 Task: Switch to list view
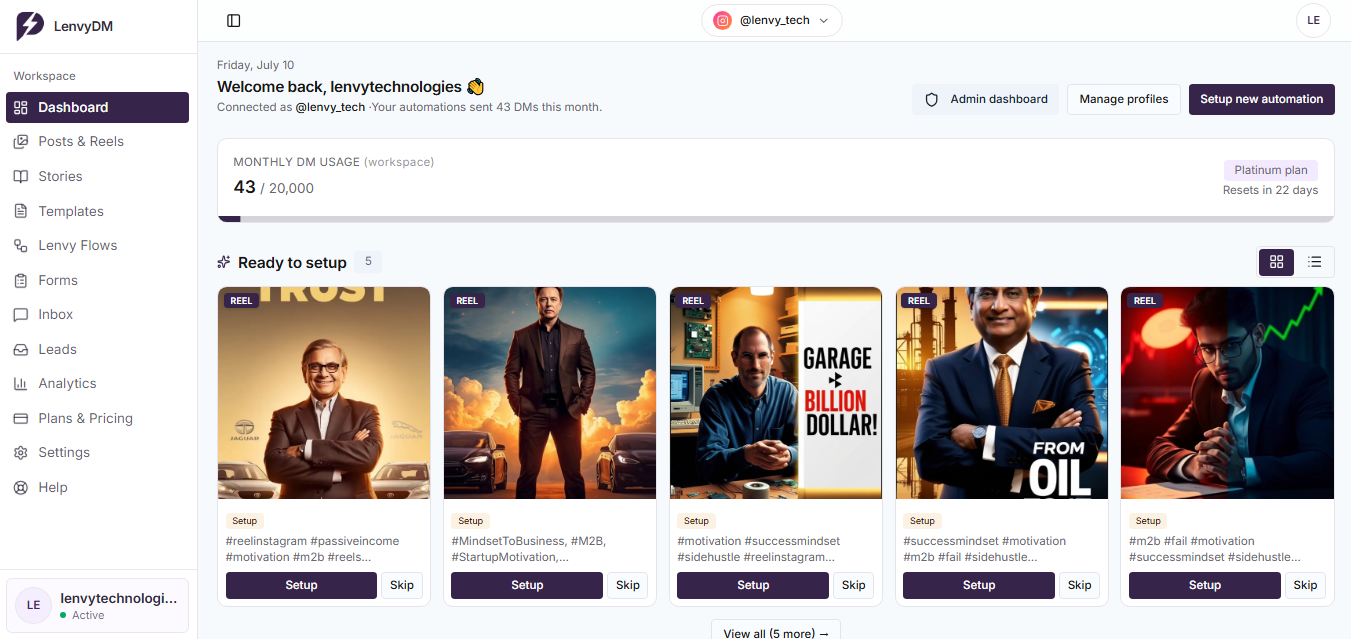point(1315,262)
